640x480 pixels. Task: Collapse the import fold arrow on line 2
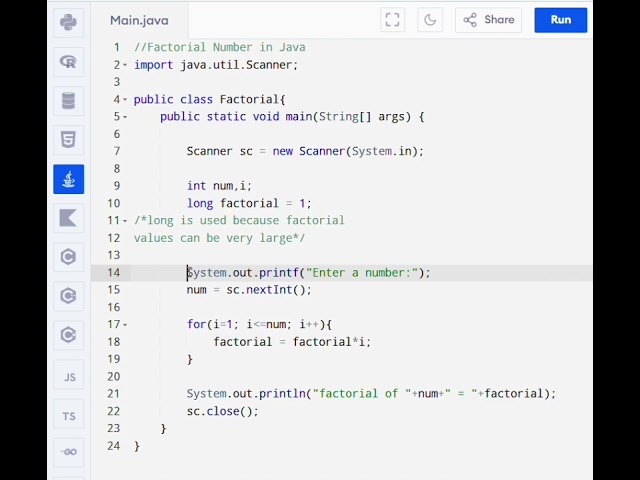click(x=125, y=65)
